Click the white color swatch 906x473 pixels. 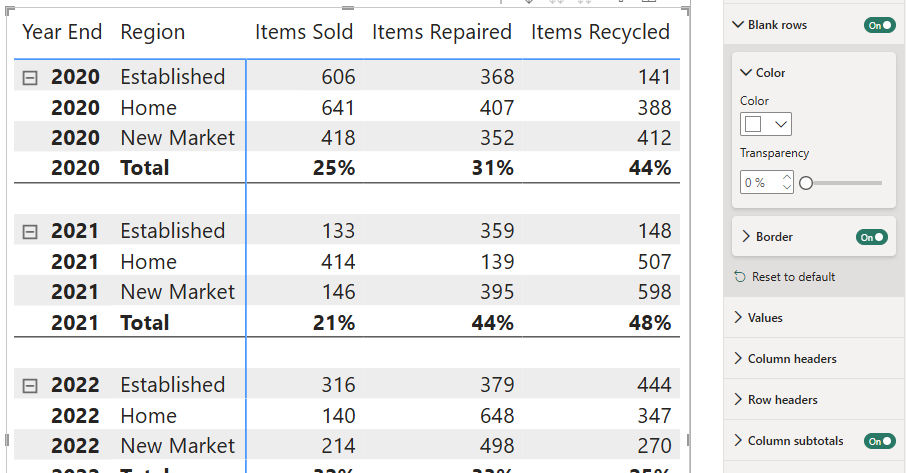(753, 124)
